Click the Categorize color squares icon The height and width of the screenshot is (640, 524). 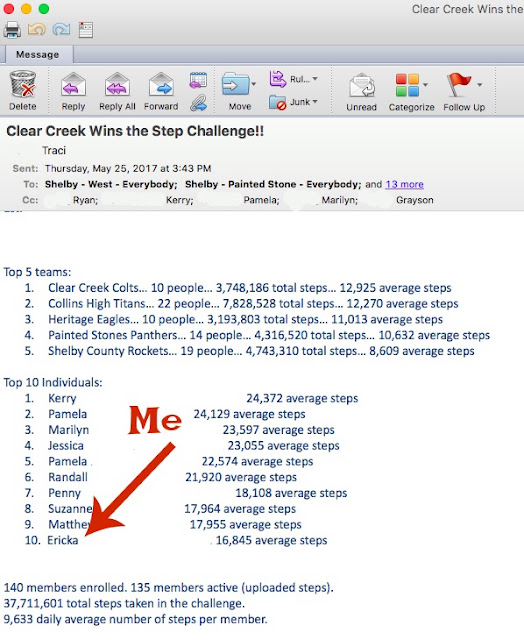[x=407, y=85]
